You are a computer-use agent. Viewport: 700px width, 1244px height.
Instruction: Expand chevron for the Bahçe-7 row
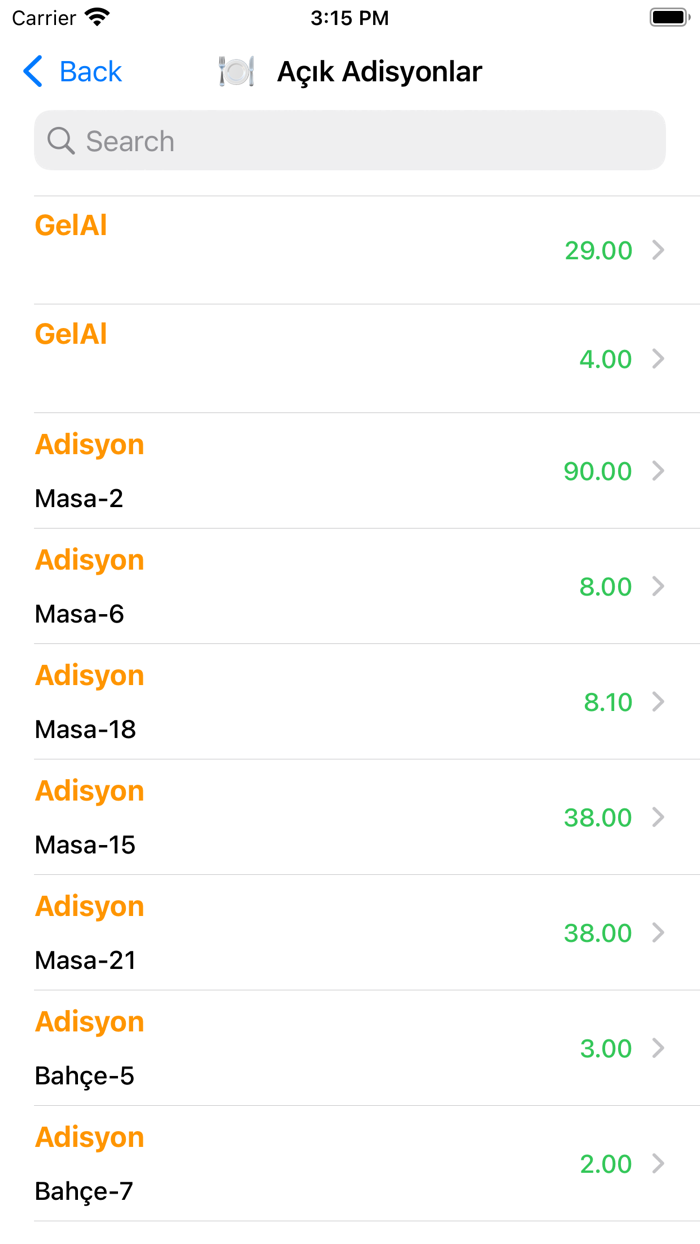coord(658,1164)
